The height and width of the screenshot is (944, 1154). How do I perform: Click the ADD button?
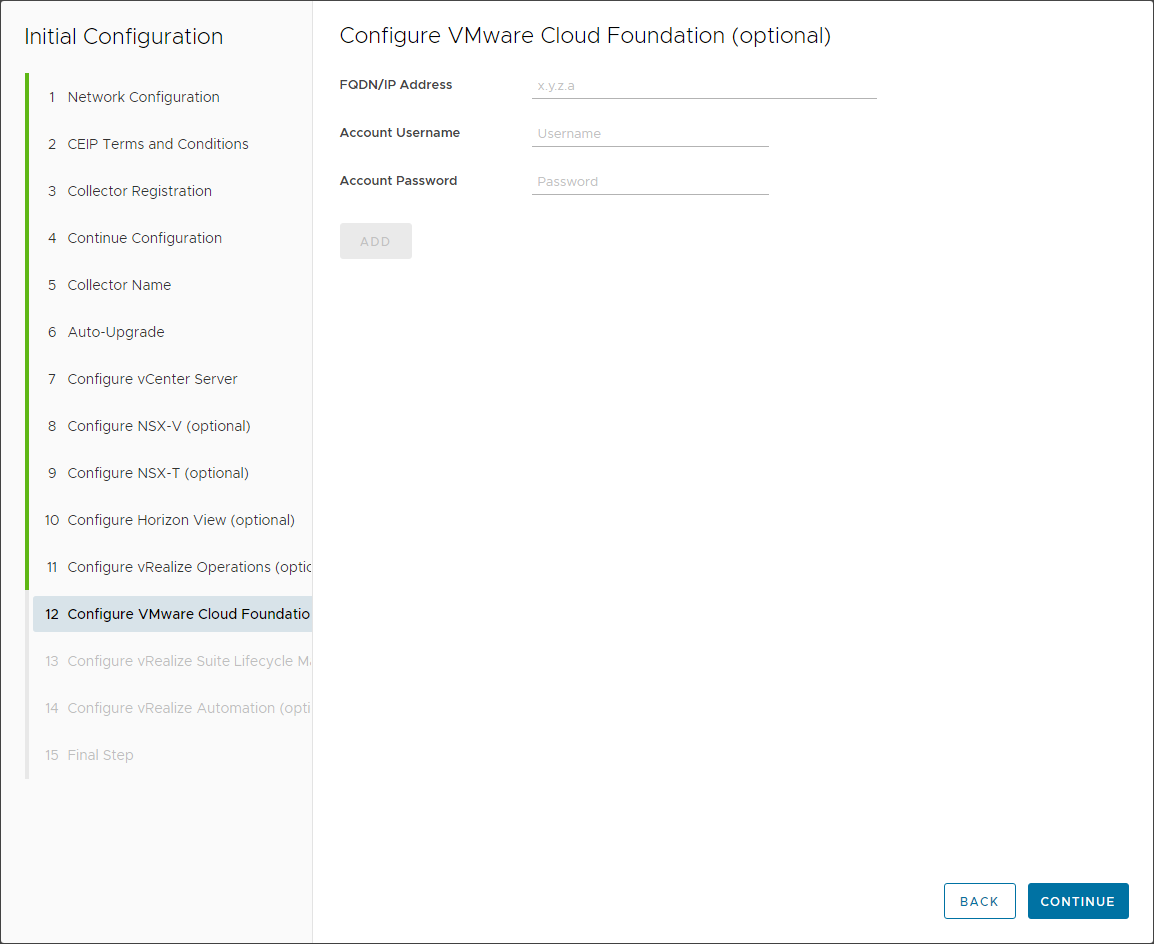(x=375, y=241)
